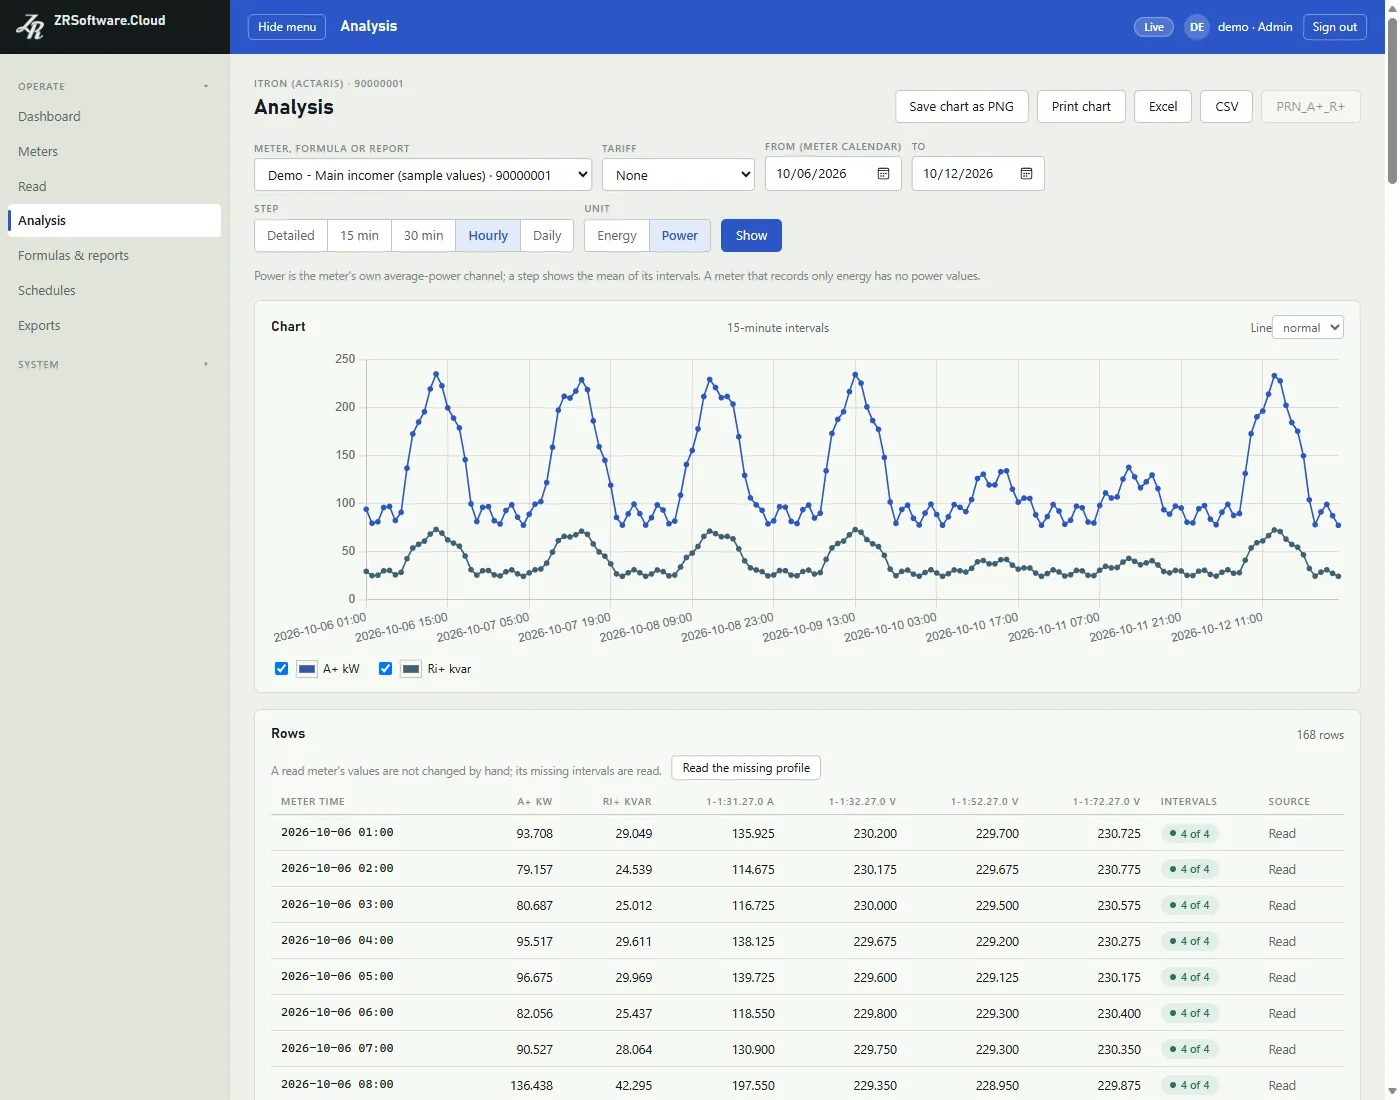Click the ZRSoftware.Cloud logo icon

(30, 27)
